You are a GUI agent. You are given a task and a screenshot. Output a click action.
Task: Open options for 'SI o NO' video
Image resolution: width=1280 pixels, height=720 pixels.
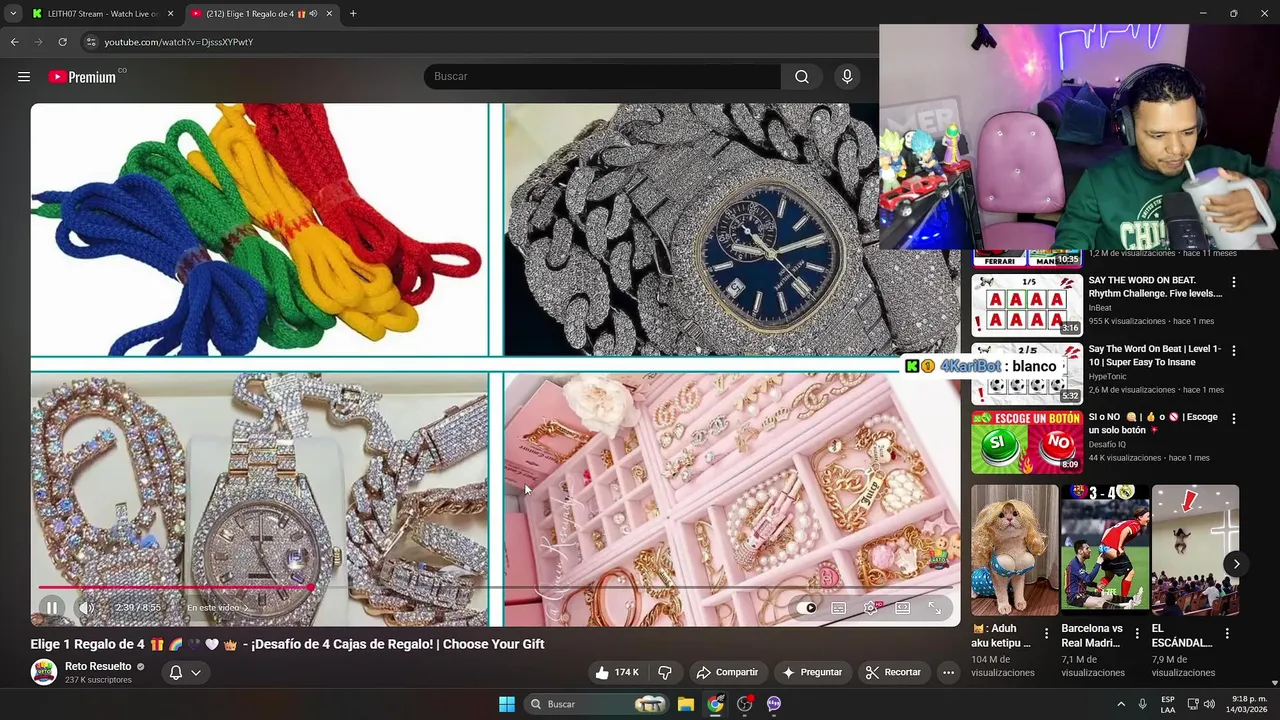(x=1234, y=419)
